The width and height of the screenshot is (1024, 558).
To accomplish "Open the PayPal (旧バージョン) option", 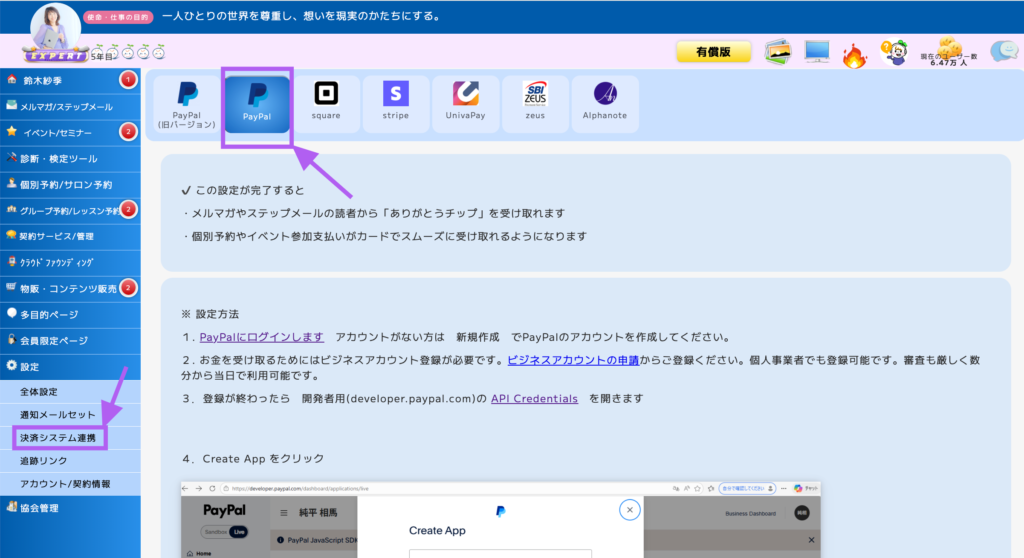I will (x=187, y=103).
